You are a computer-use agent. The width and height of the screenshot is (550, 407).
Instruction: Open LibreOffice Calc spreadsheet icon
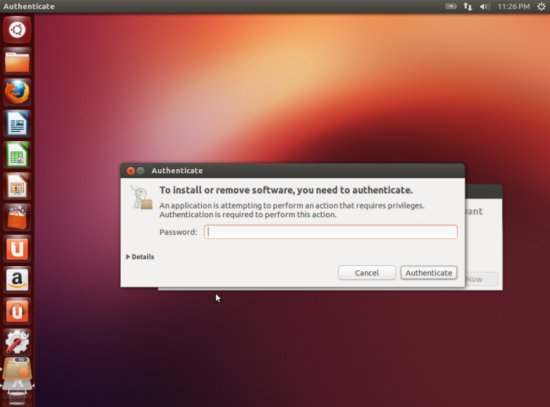tap(17, 155)
